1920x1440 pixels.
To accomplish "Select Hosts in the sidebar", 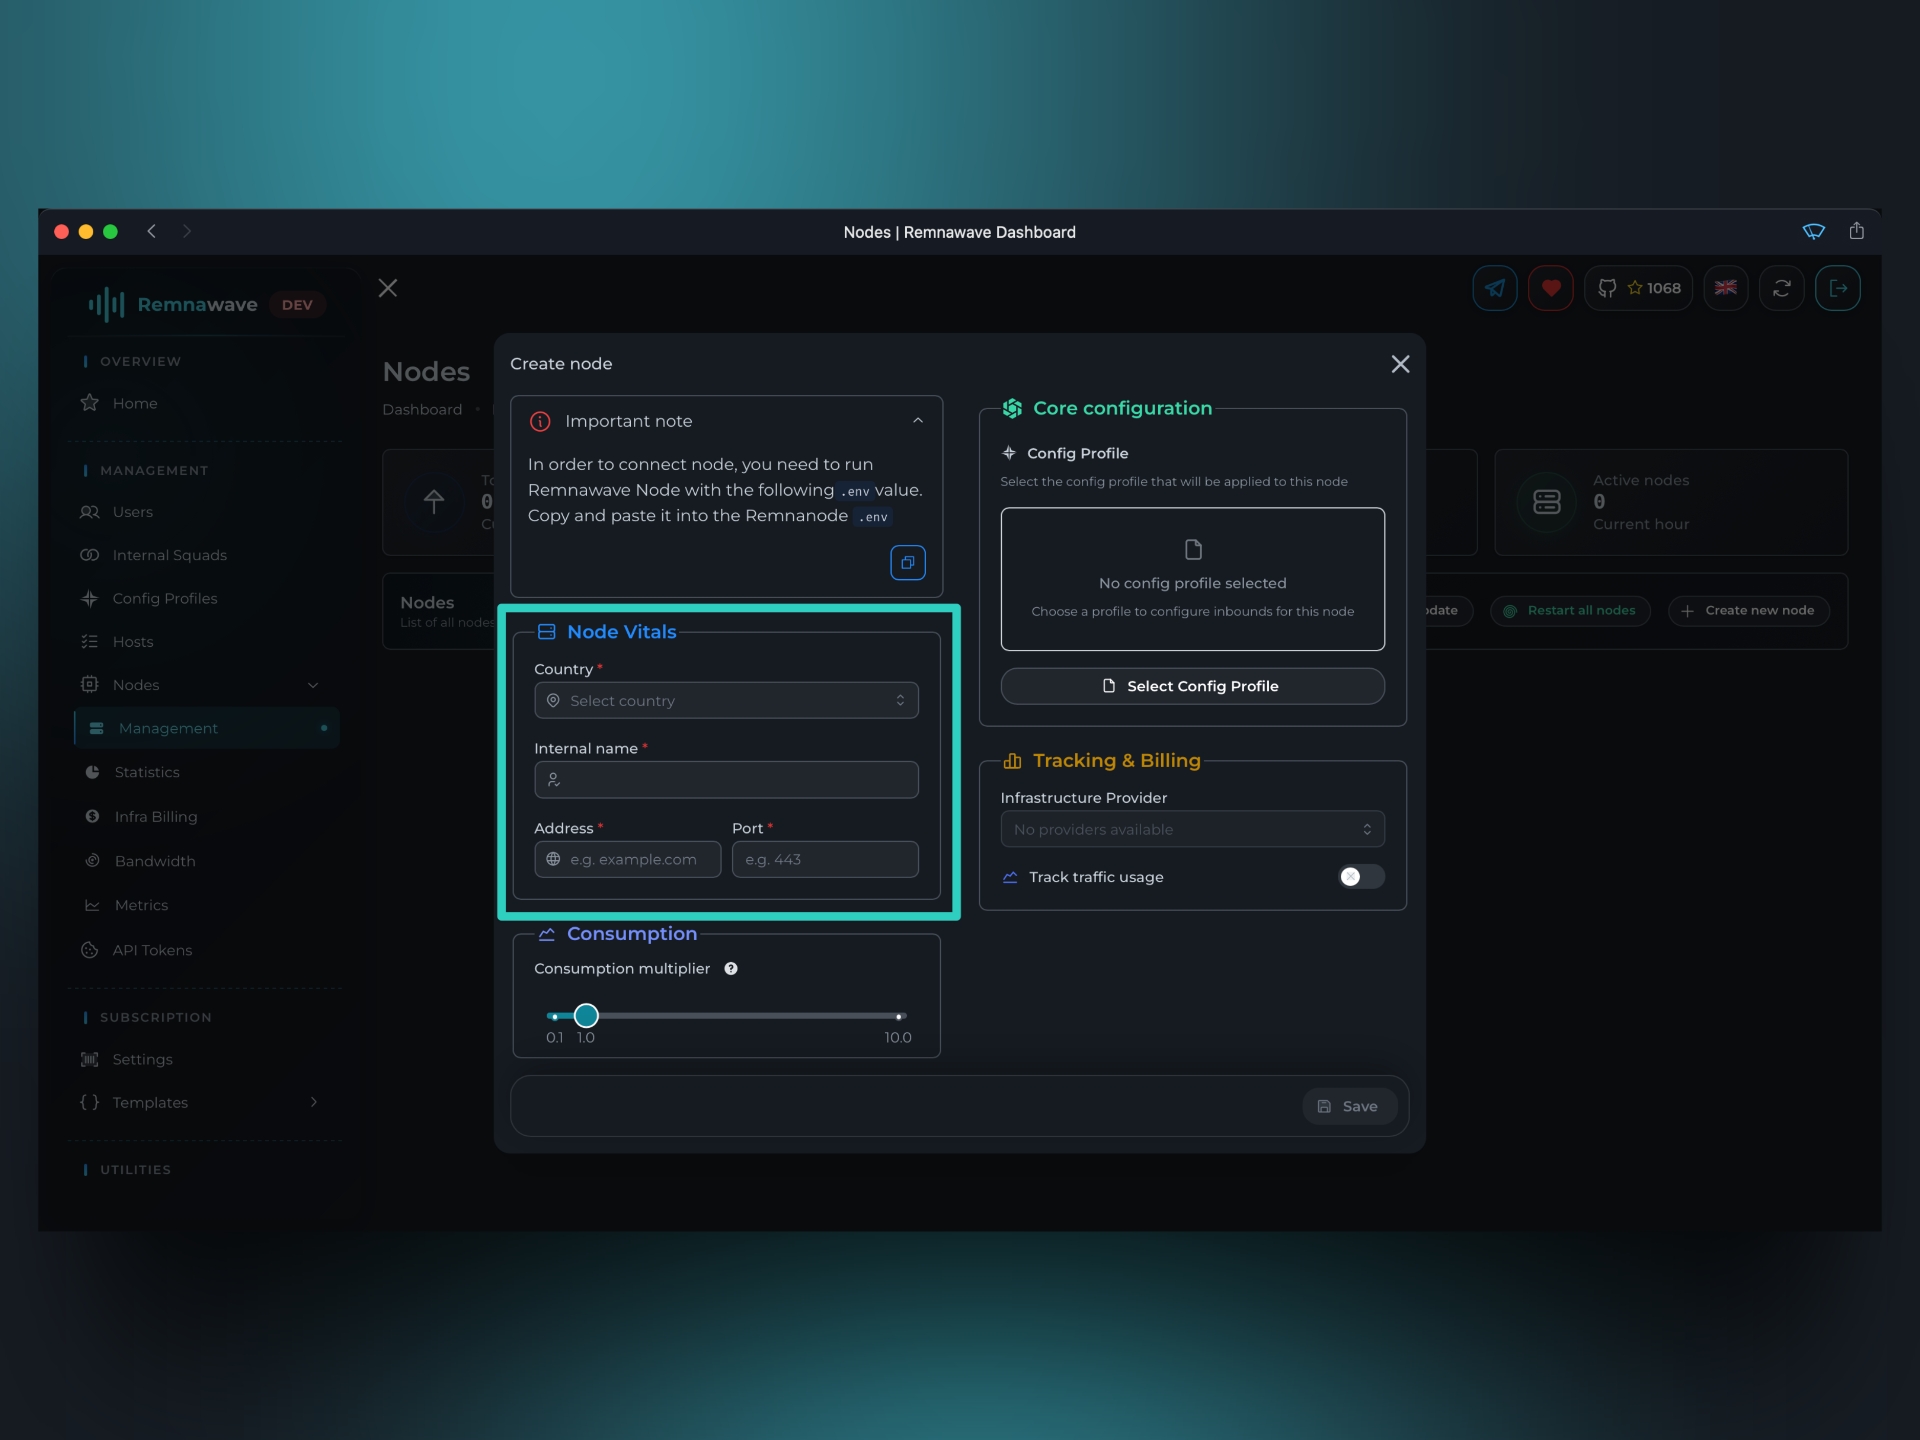I will [x=132, y=641].
